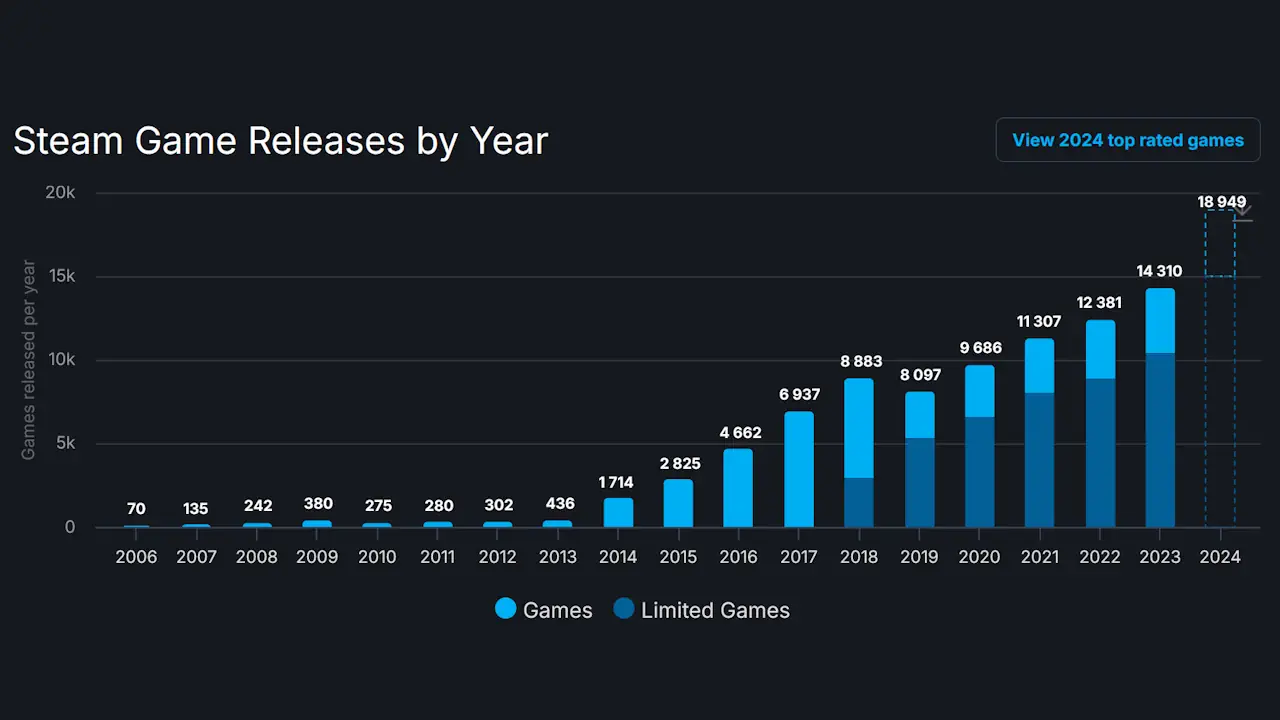This screenshot has width=1280, height=720.
Task: Click View 2024 top rated games button
Action: click(x=1127, y=140)
